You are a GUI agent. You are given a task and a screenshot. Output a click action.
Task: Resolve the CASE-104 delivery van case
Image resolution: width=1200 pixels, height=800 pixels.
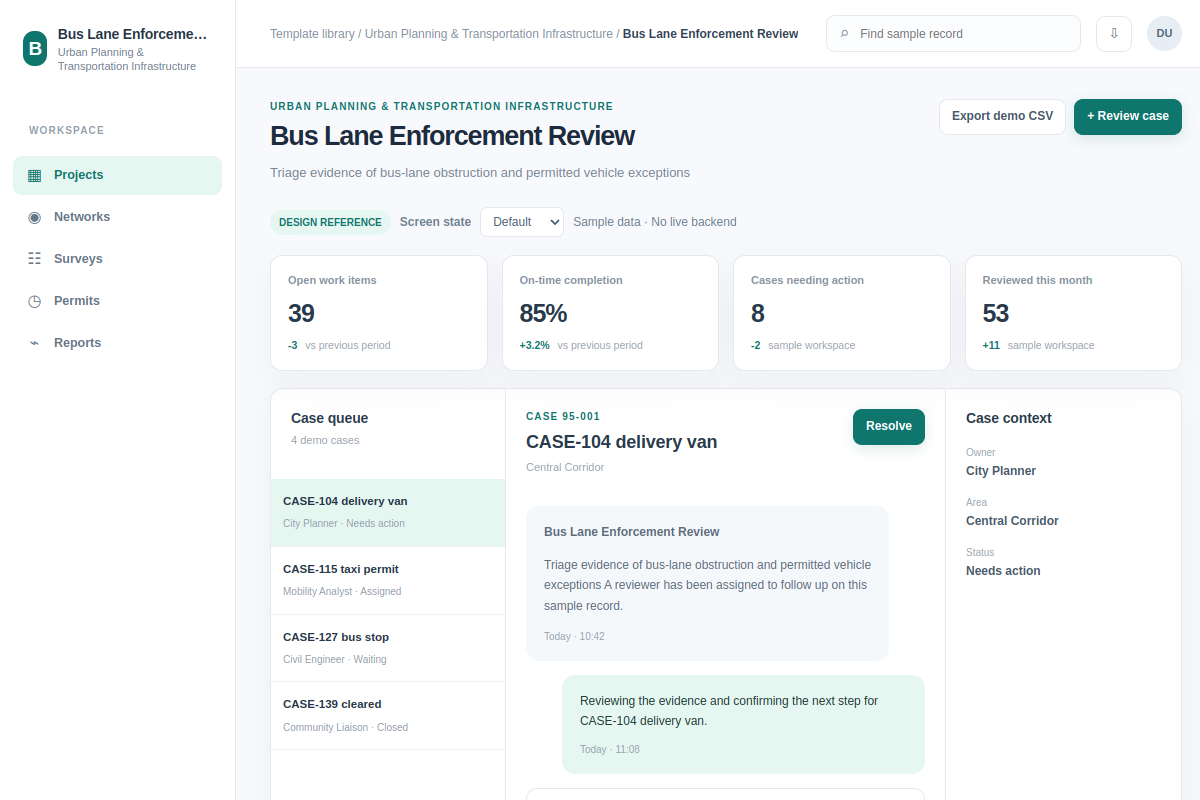click(889, 427)
